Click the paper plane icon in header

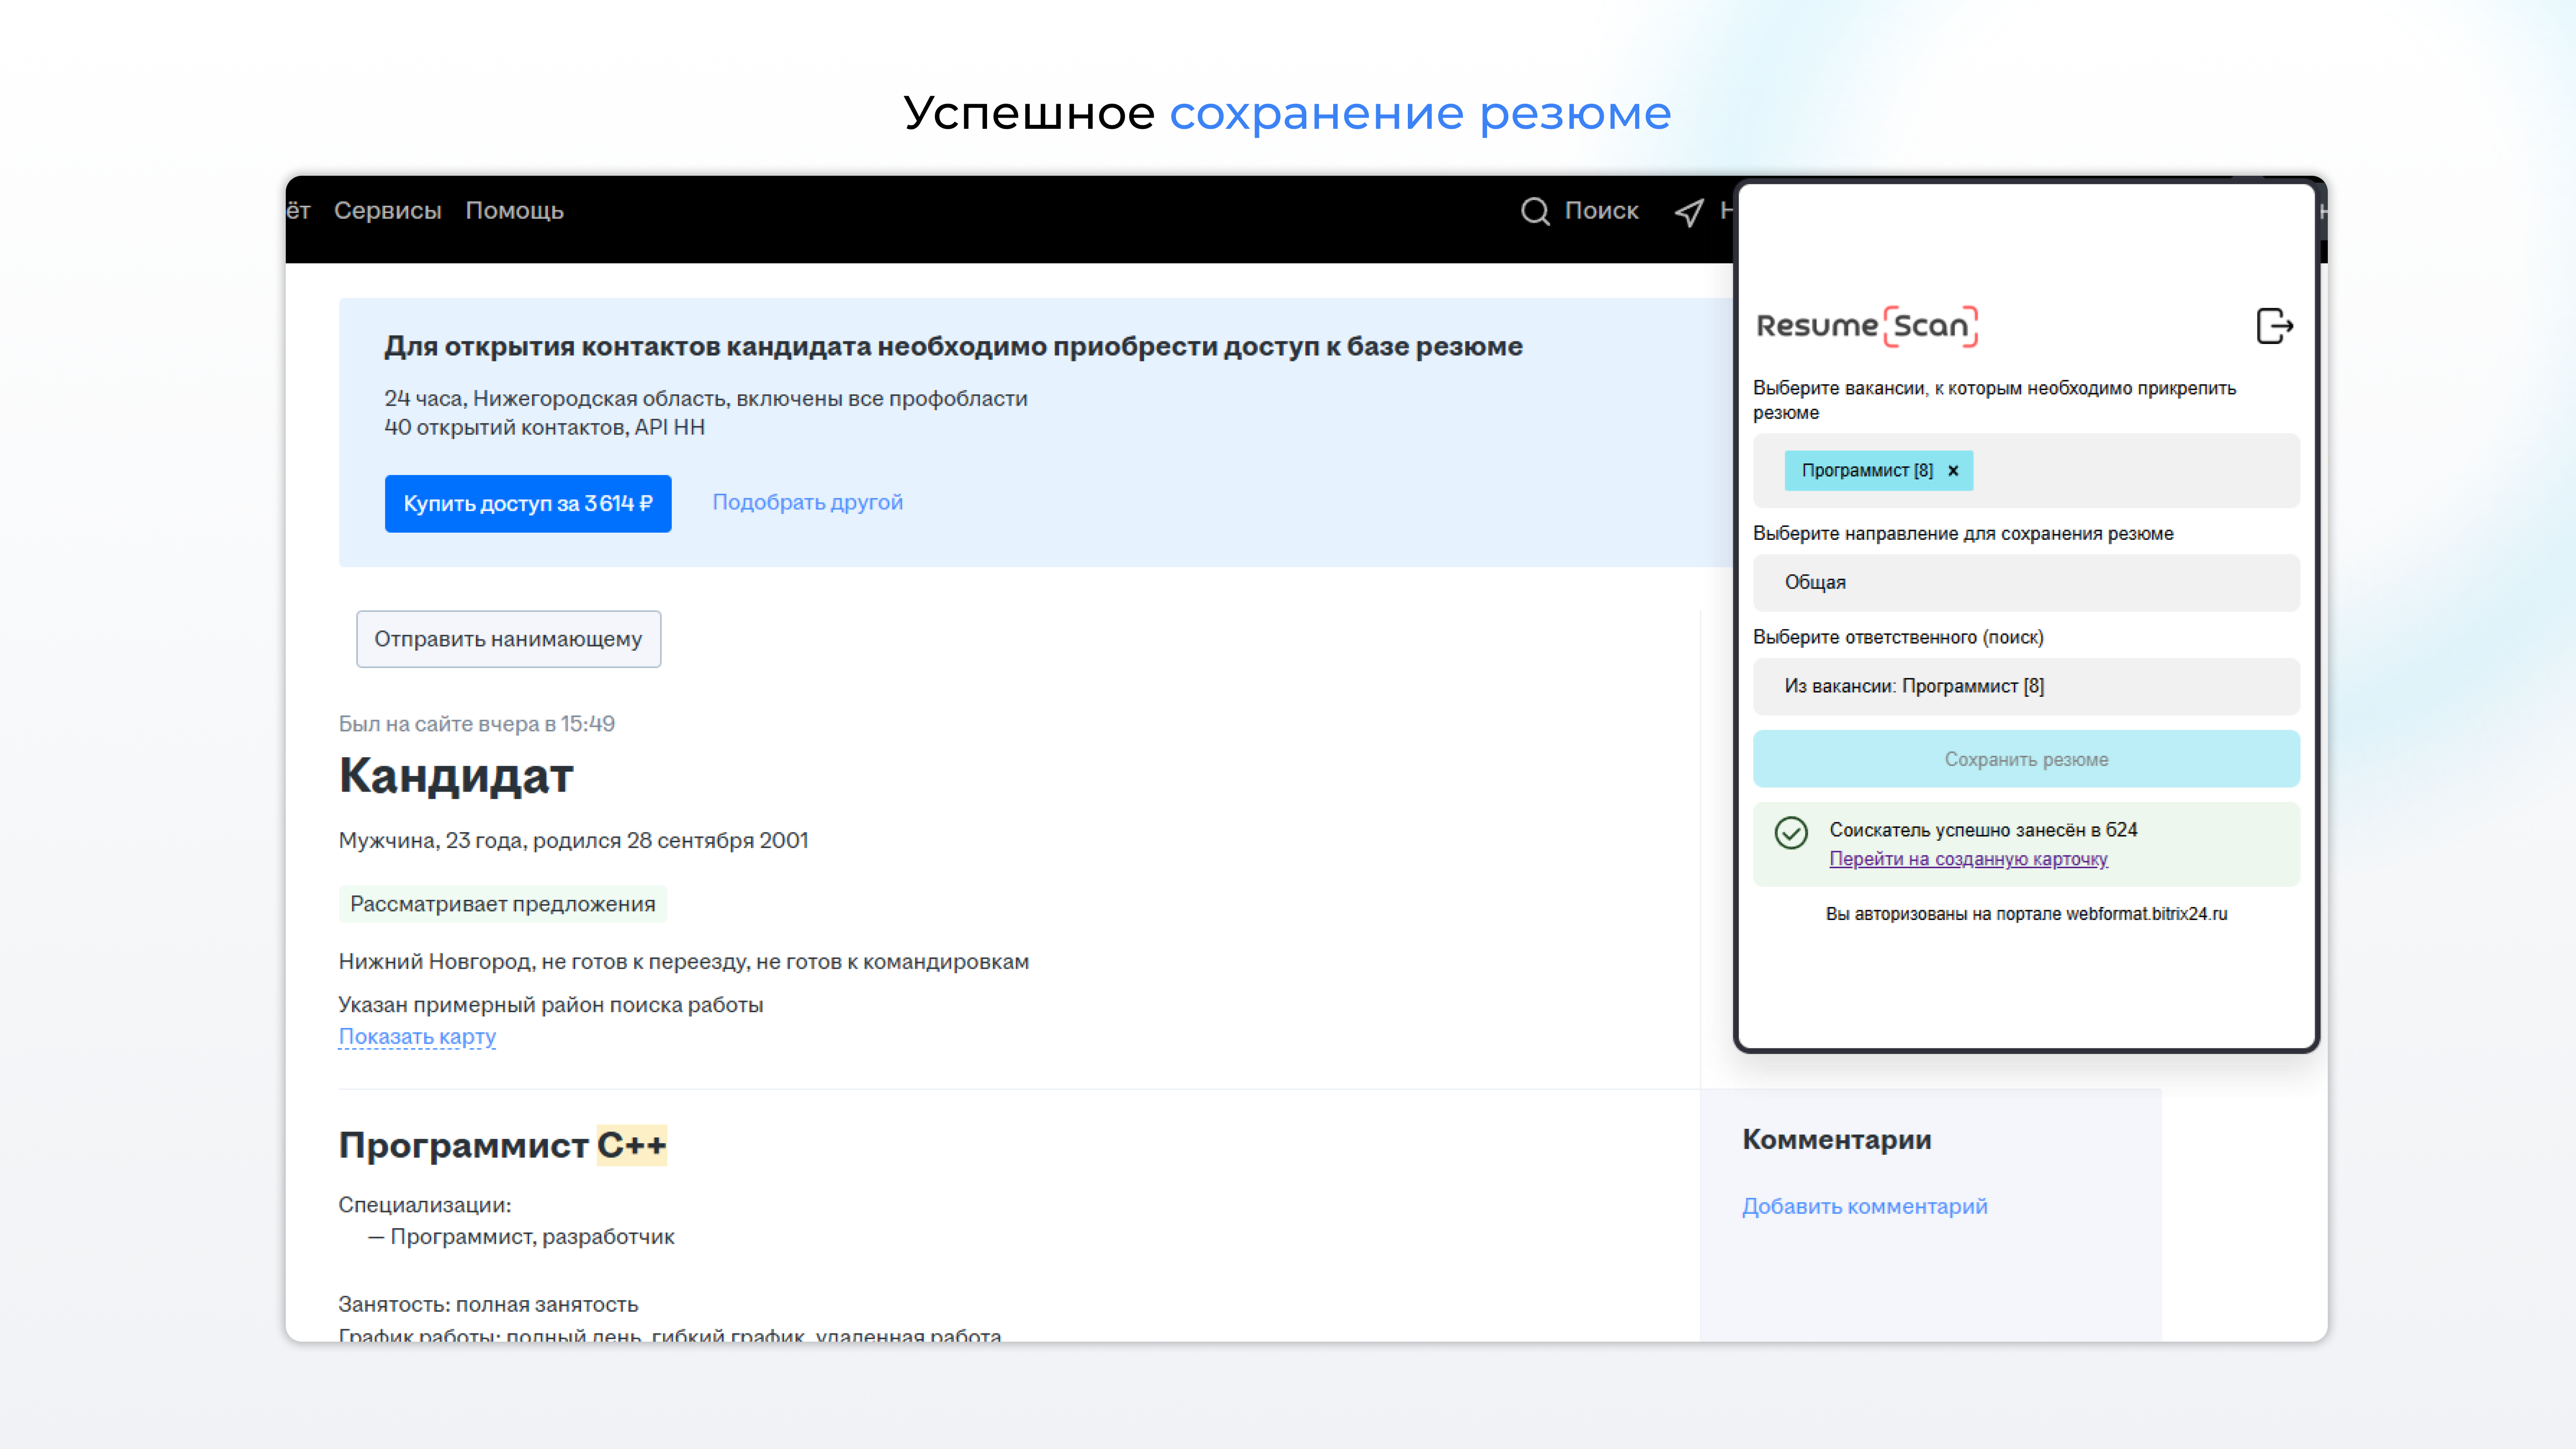(x=1689, y=212)
